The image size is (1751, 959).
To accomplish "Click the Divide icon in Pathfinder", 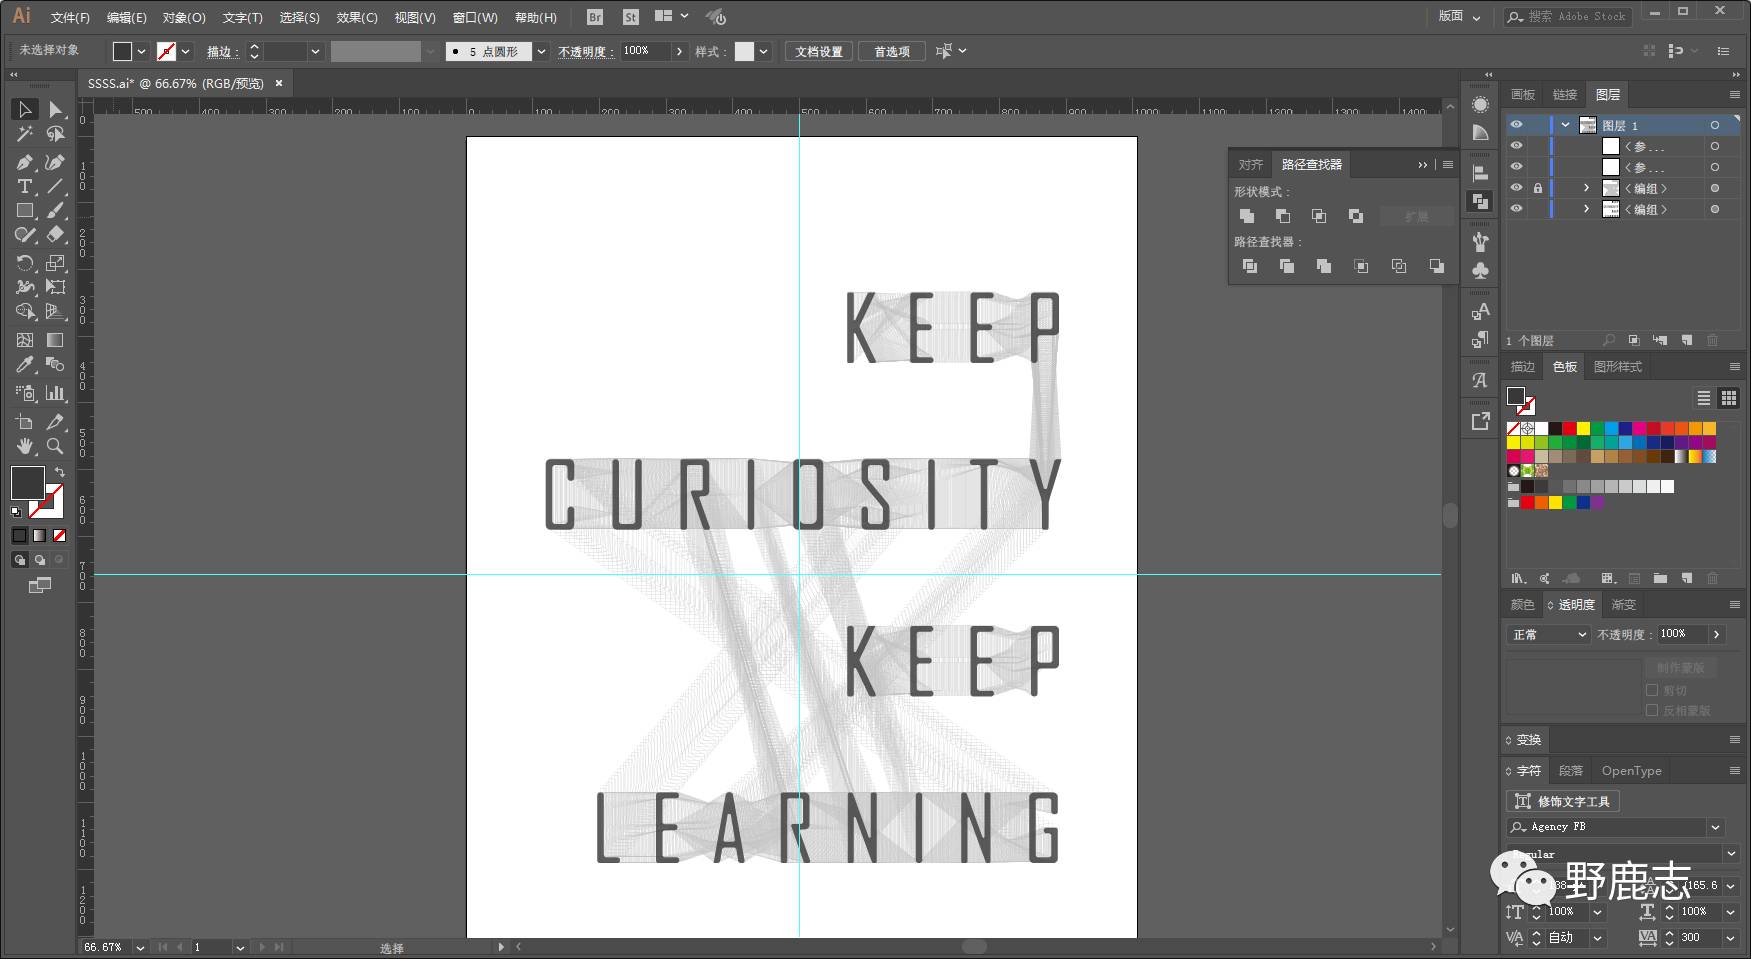I will [x=1250, y=266].
